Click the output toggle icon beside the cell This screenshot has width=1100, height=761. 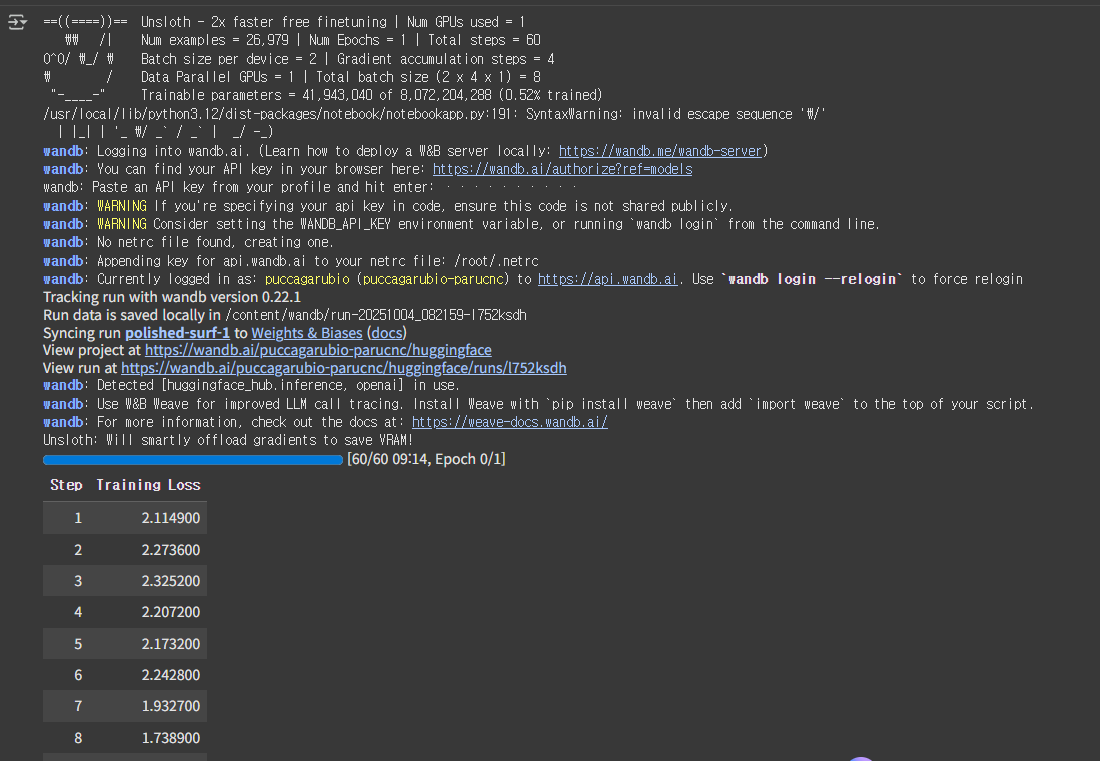point(17,22)
